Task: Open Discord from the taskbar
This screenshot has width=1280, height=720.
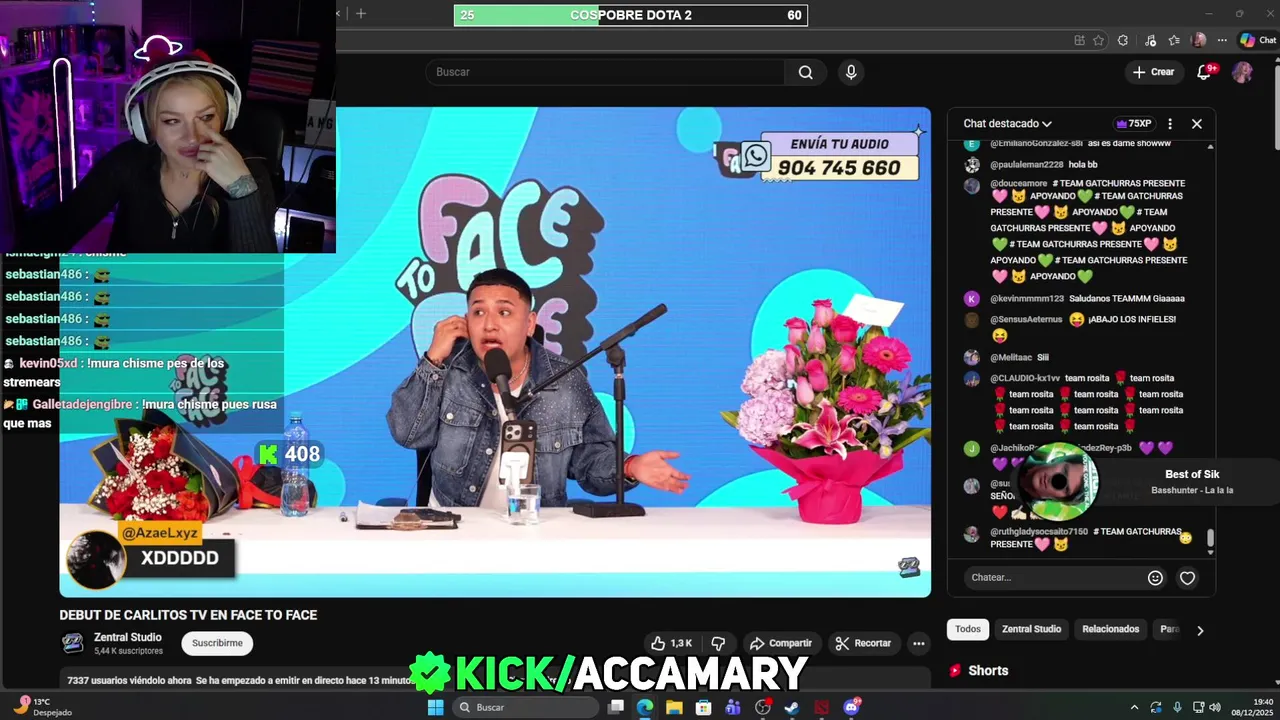Action: tap(851, 707)
